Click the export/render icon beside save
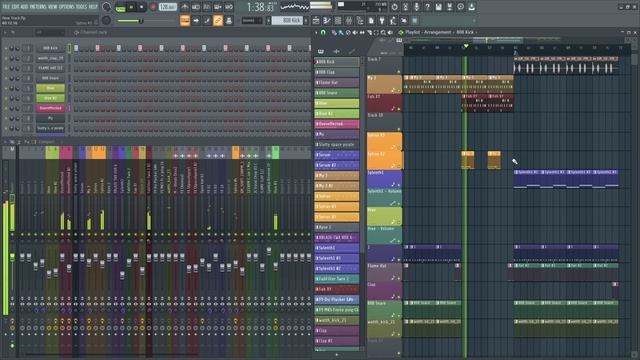 click(x=449, y=7)
